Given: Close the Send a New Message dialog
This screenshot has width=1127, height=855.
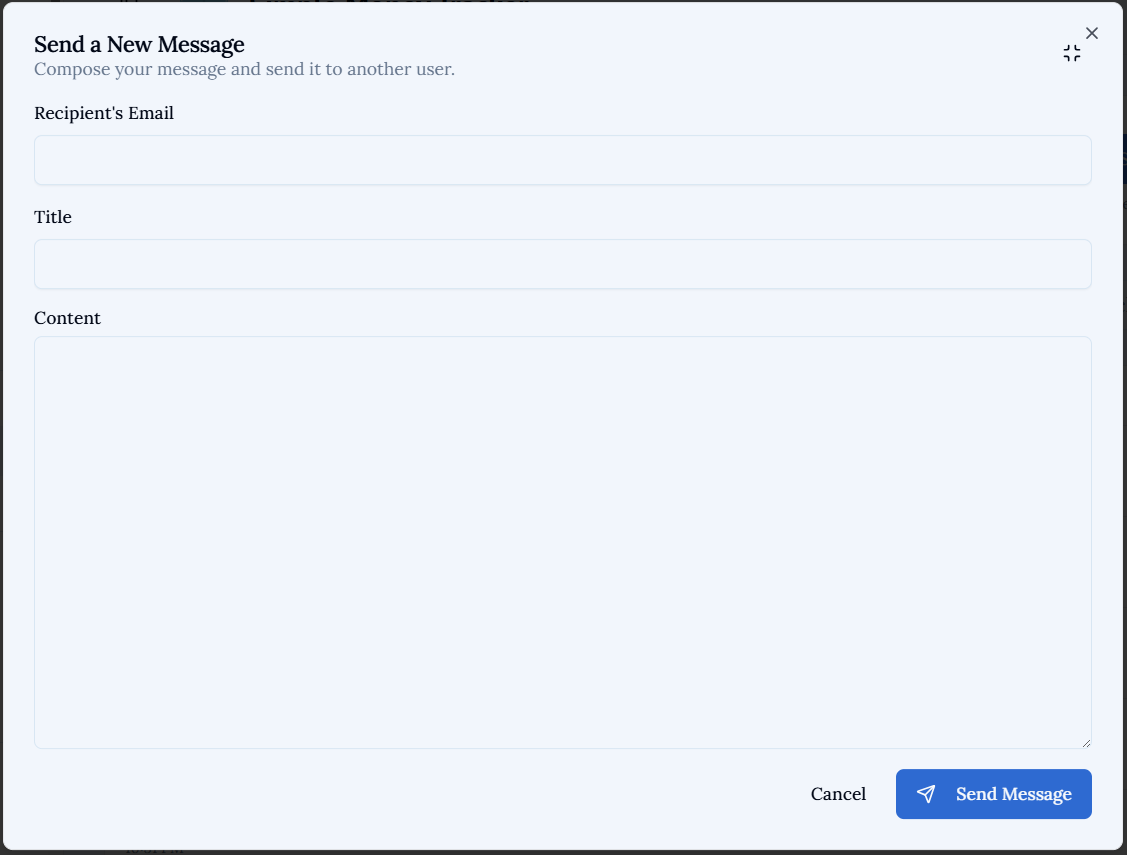Looking at the screenshot, I should (x=1091, y=33).
